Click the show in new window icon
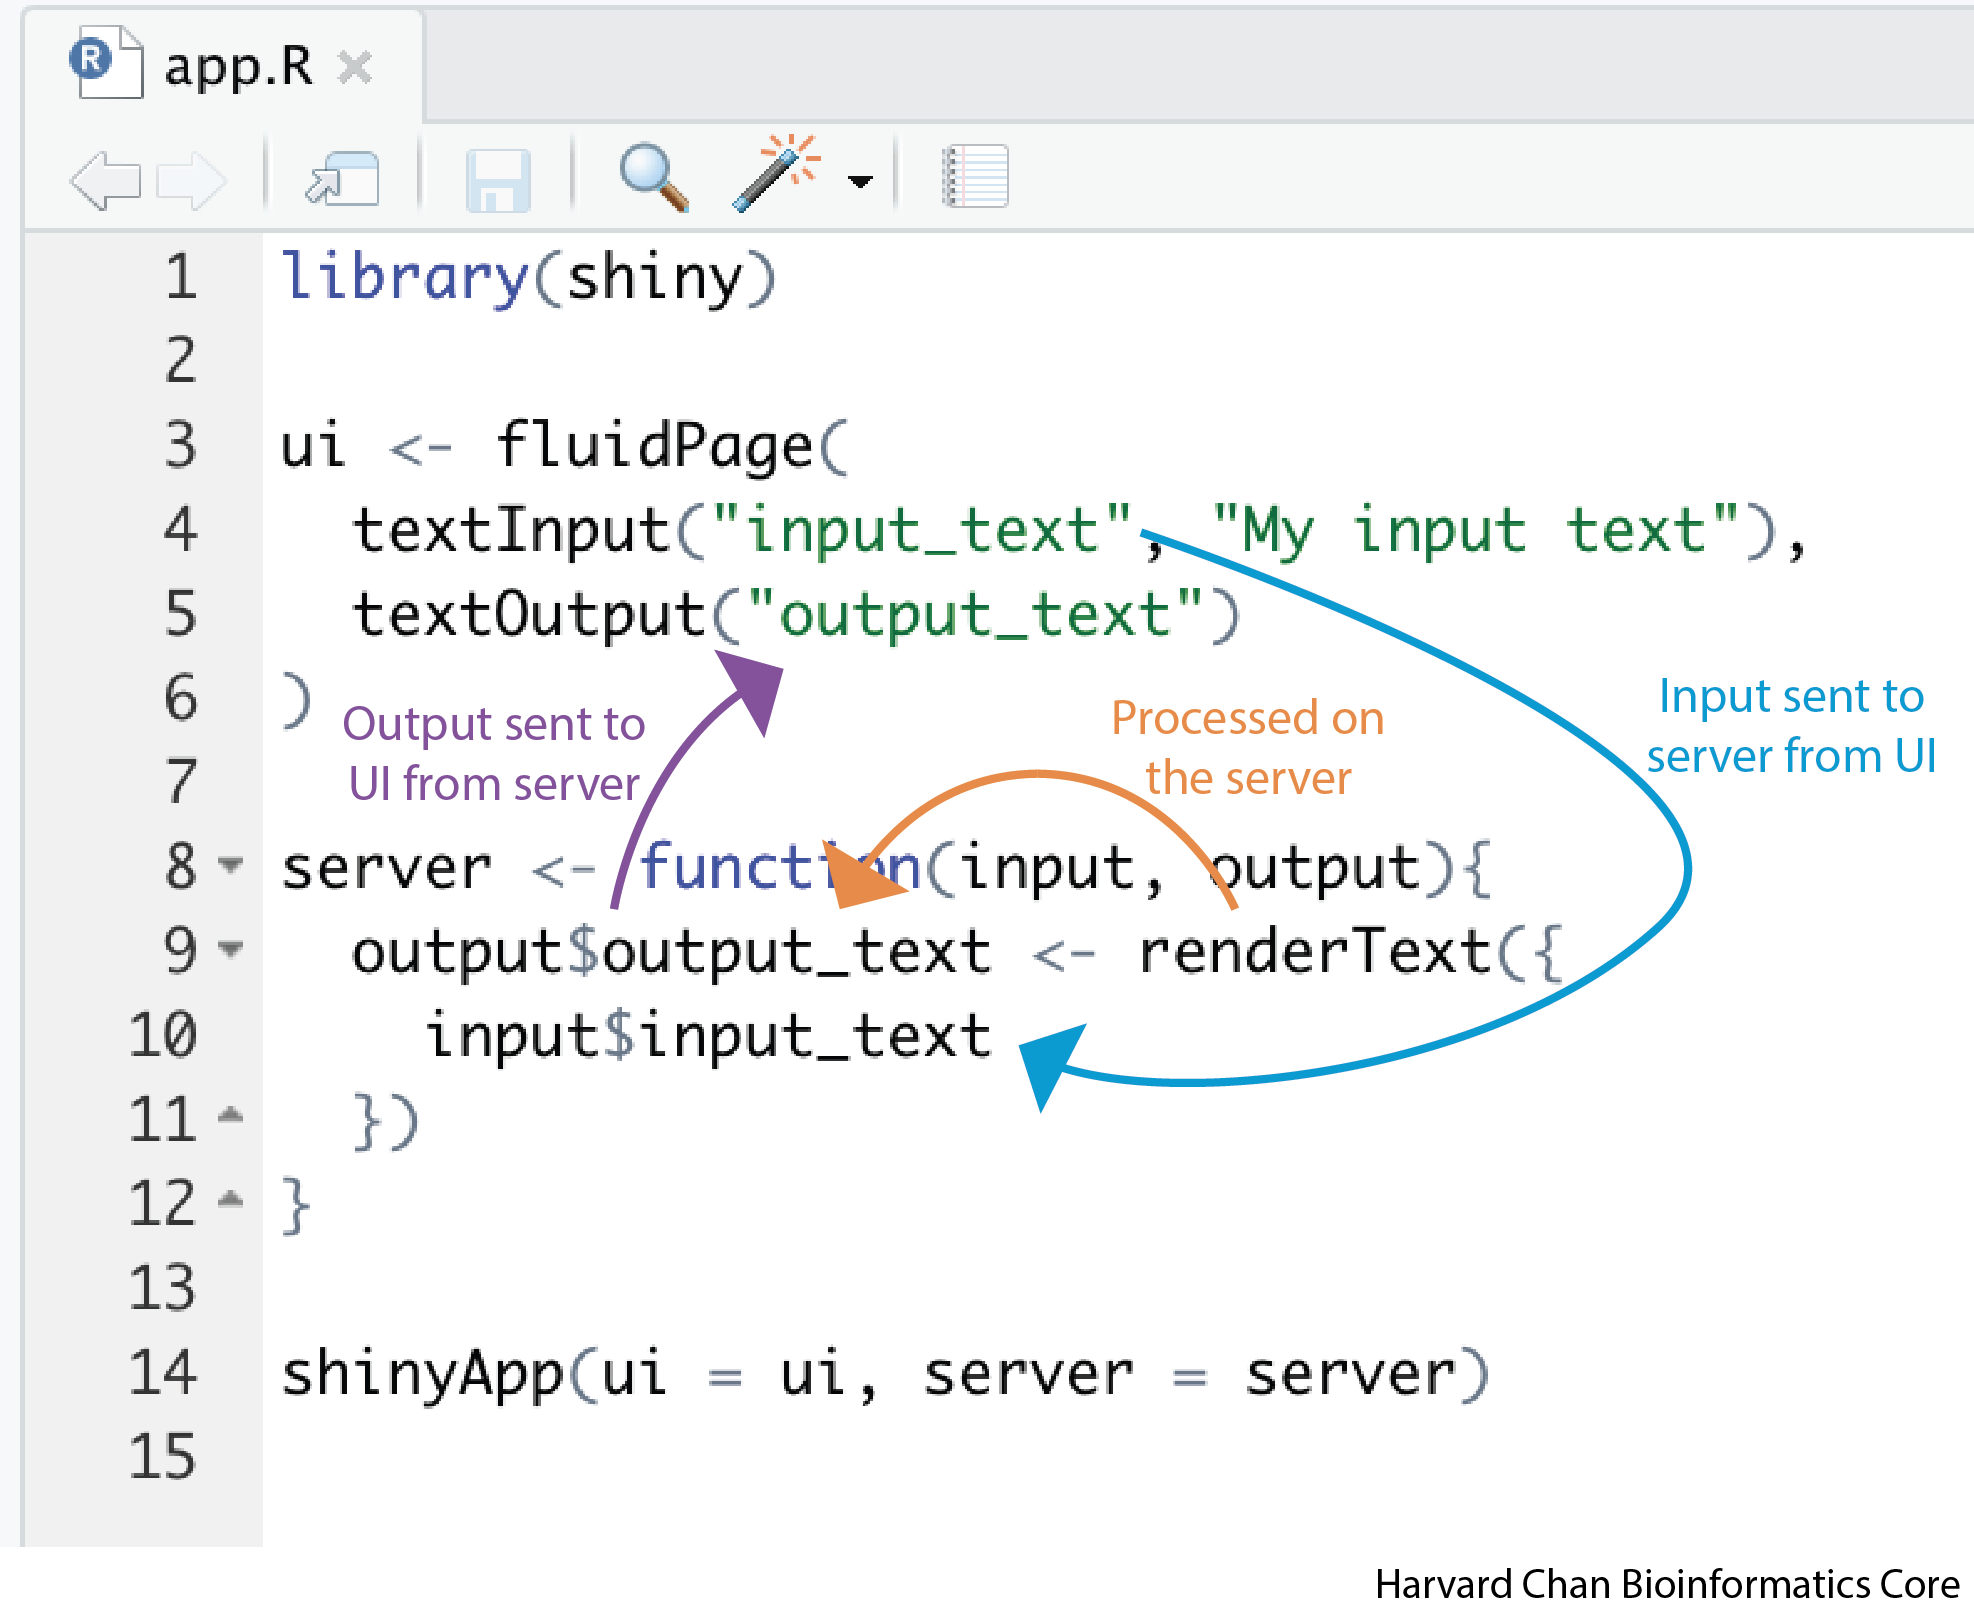The height and width of the screenshot is (1619, 1974). click(343, 180)
